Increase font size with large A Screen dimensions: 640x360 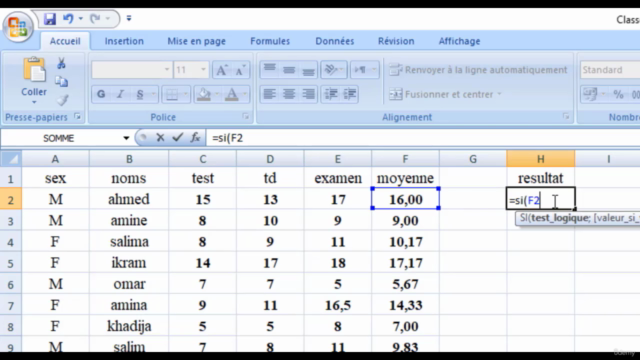222,70
